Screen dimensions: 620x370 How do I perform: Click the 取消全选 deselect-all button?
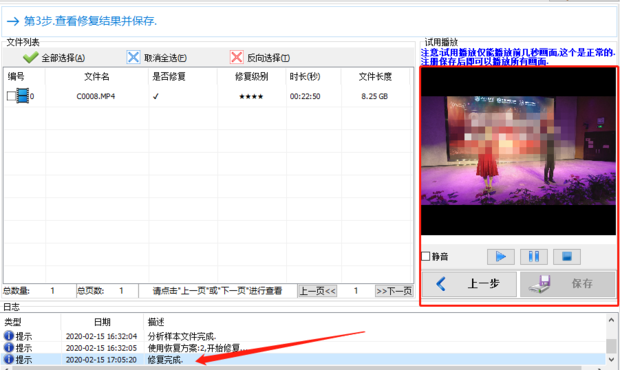pos(157,58)
